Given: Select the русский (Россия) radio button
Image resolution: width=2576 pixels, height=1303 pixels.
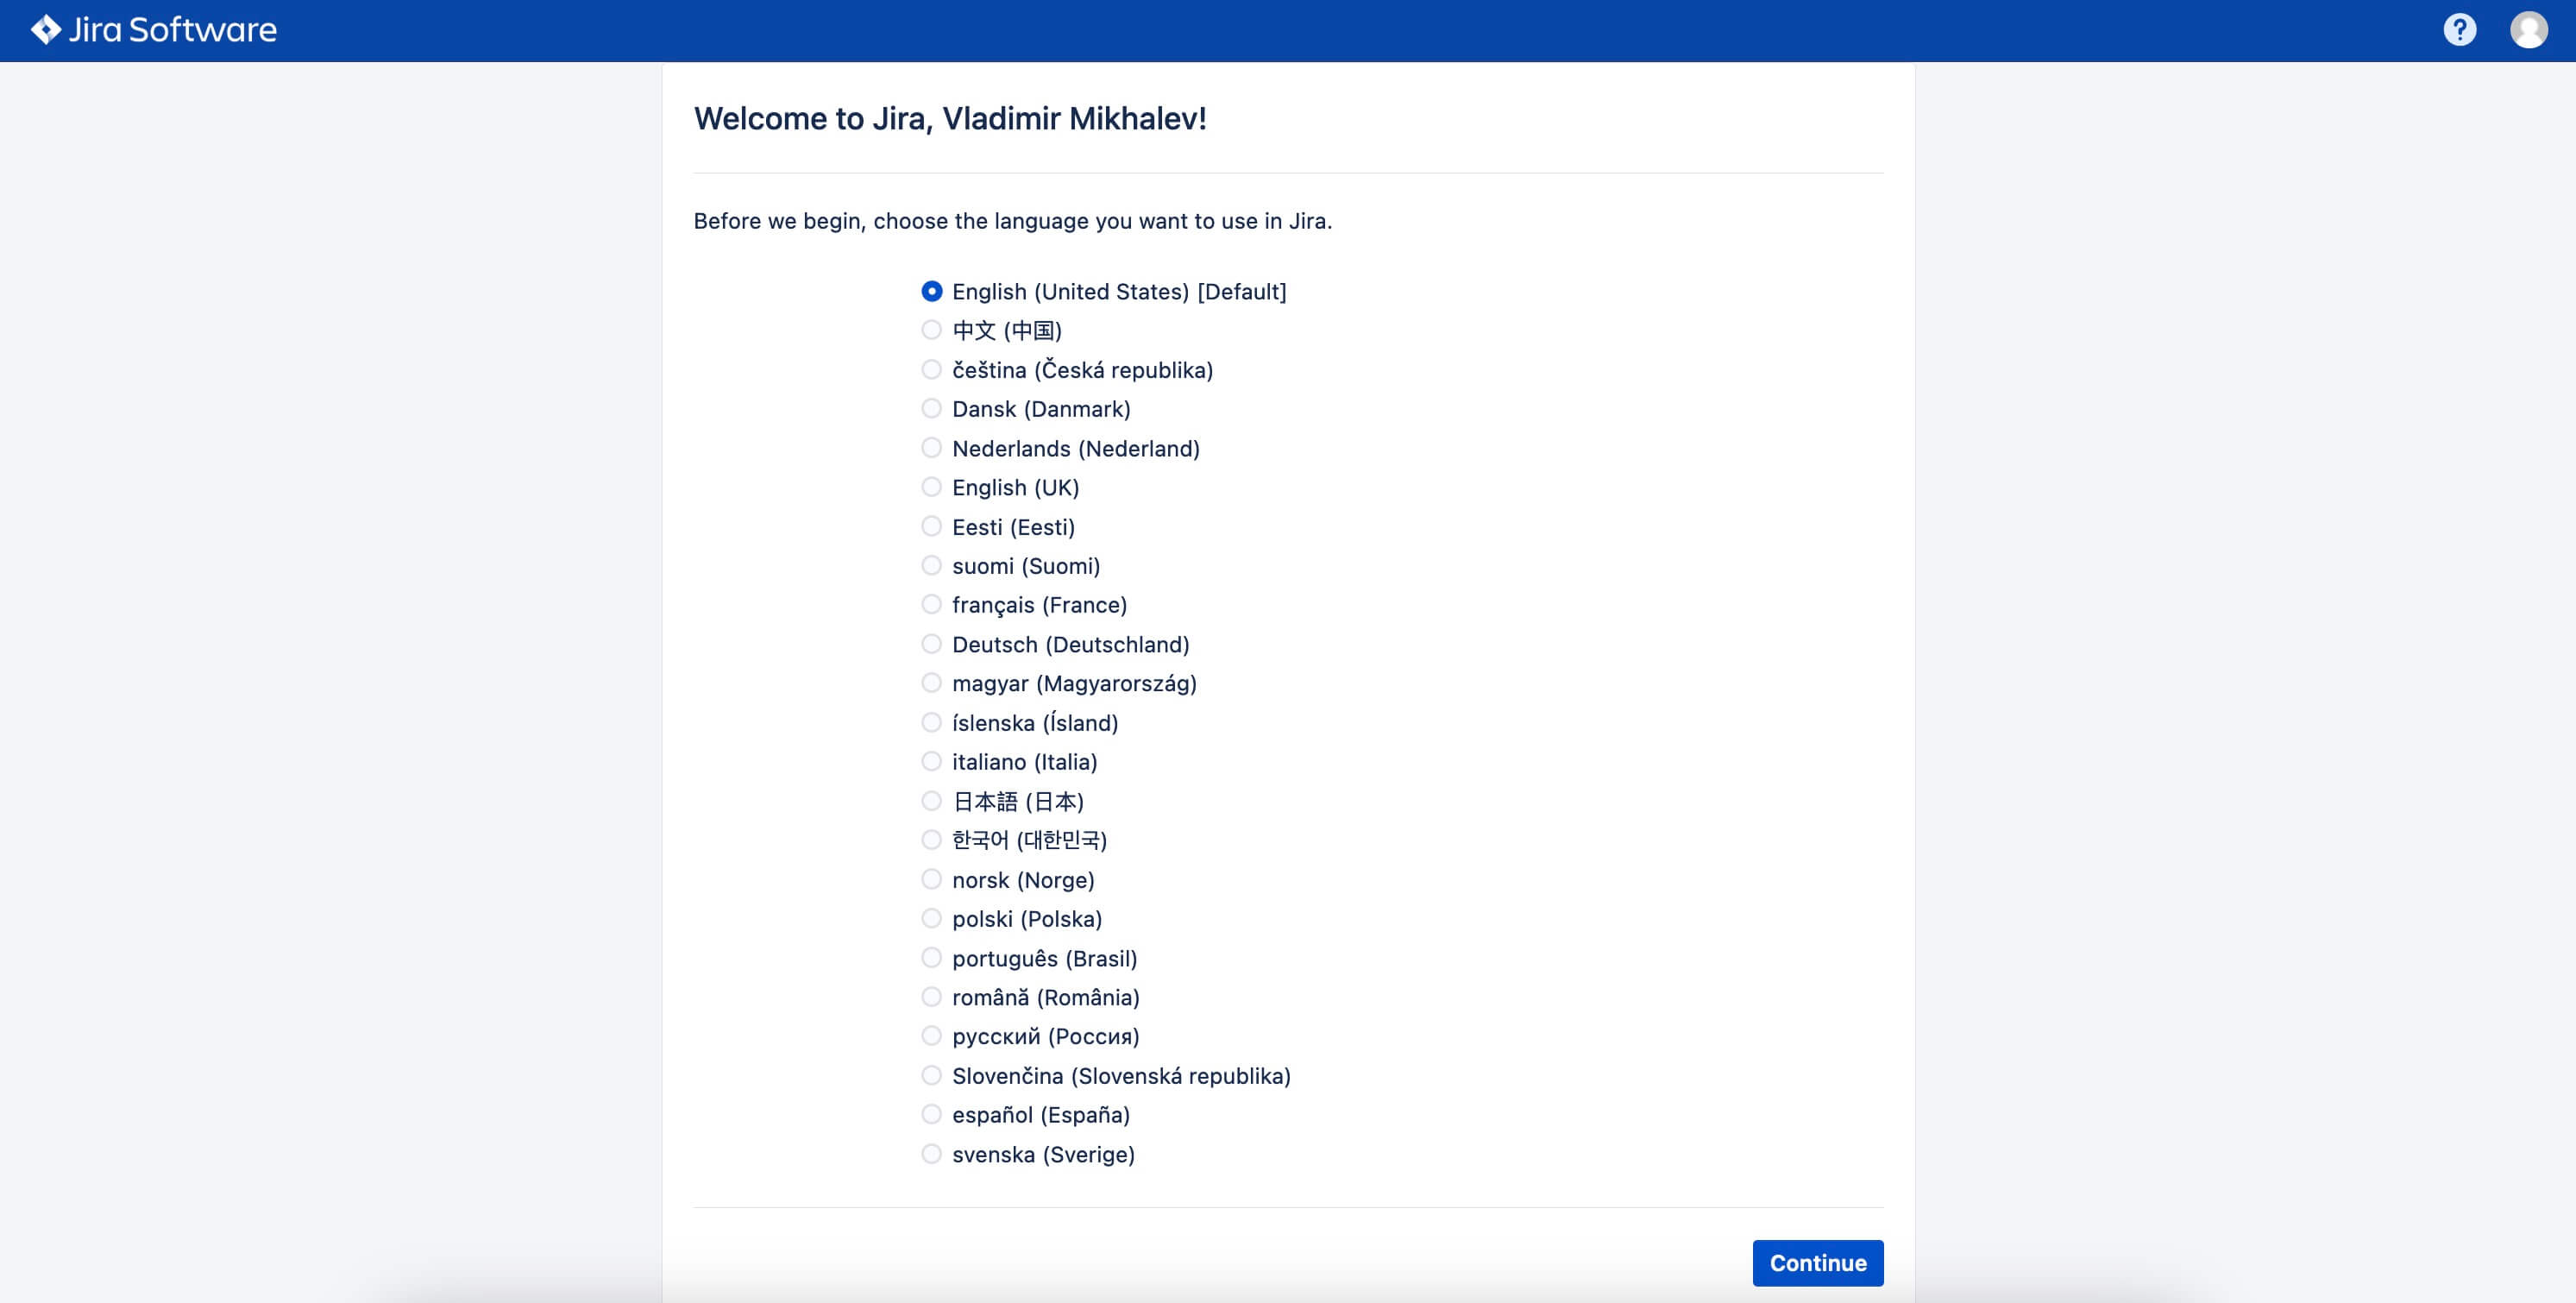Looking at the screenshot, I should 930,1035.
